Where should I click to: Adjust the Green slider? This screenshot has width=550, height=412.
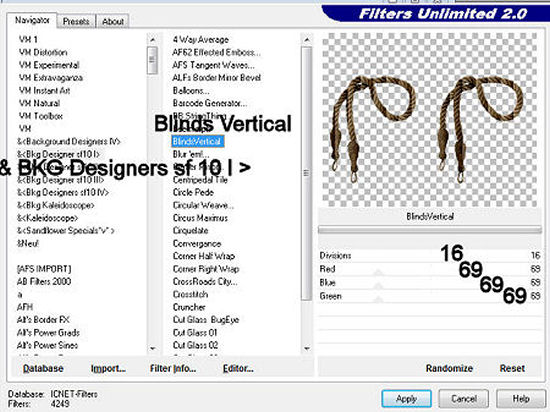378,299
